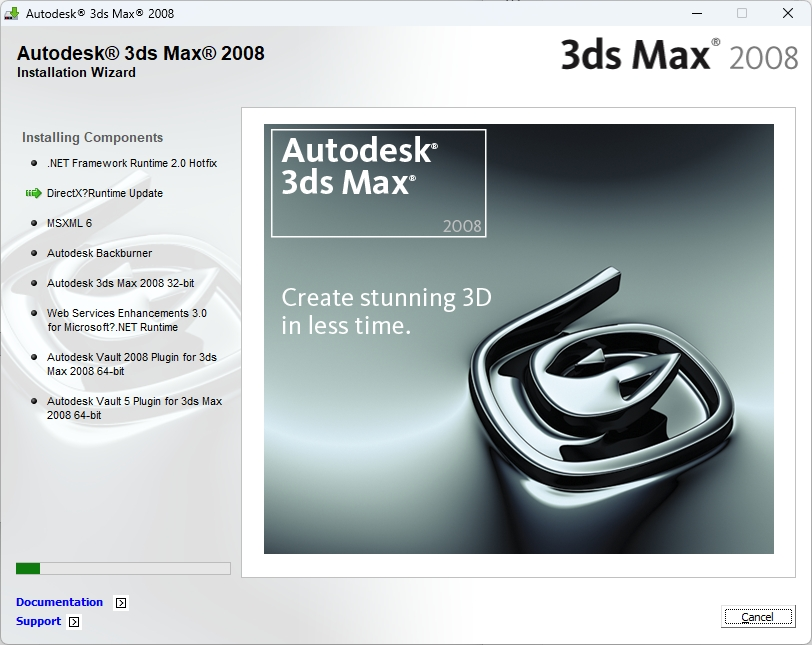Select Autodesk Vault 2008 Plugin component
The height and width of the screenshot is (645, 812).
click(131, 364)
